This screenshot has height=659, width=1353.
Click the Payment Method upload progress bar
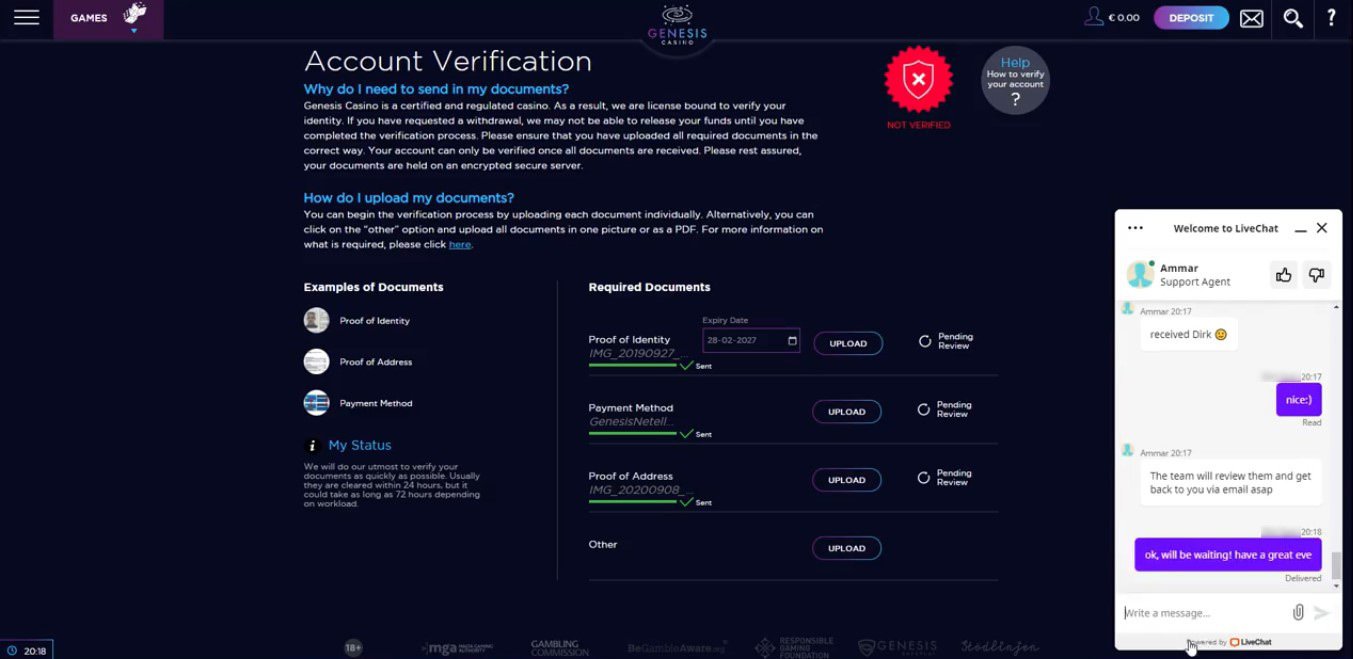click(634, 433)
